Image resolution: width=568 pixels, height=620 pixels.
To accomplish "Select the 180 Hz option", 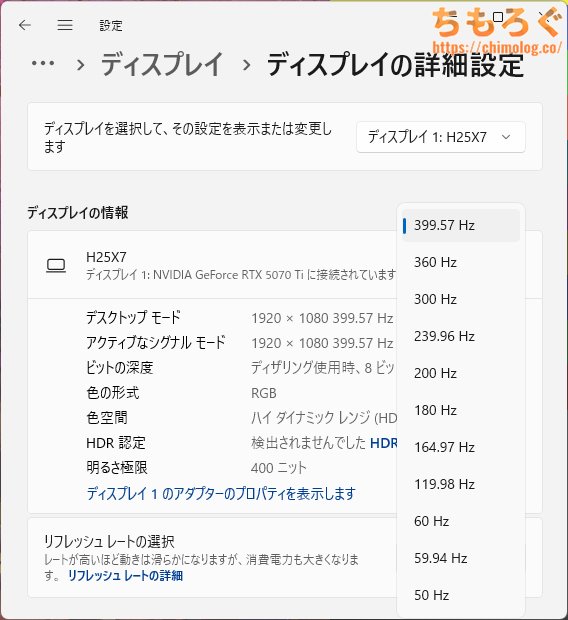I will tap(461, 410).
